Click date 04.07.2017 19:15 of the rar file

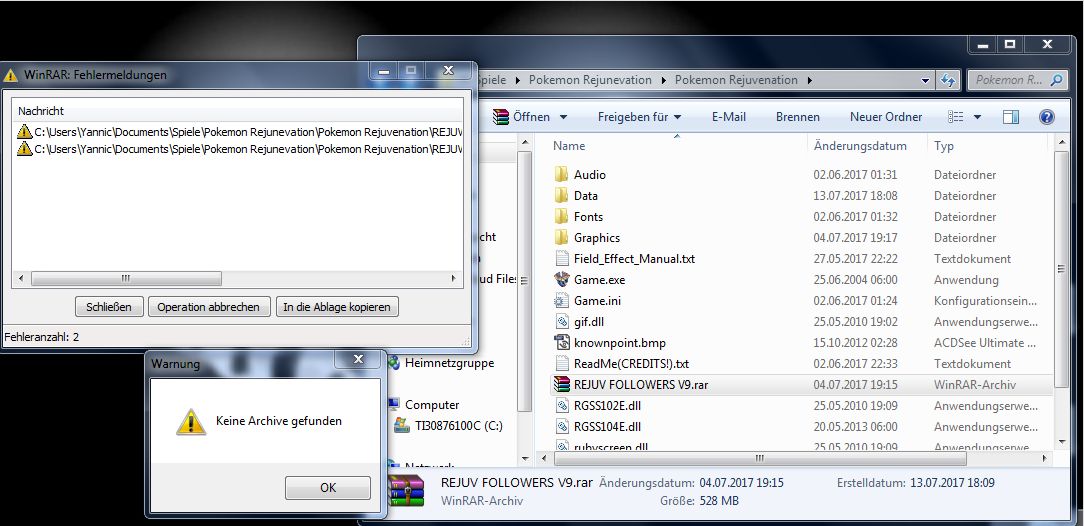[x=855, y=385]
